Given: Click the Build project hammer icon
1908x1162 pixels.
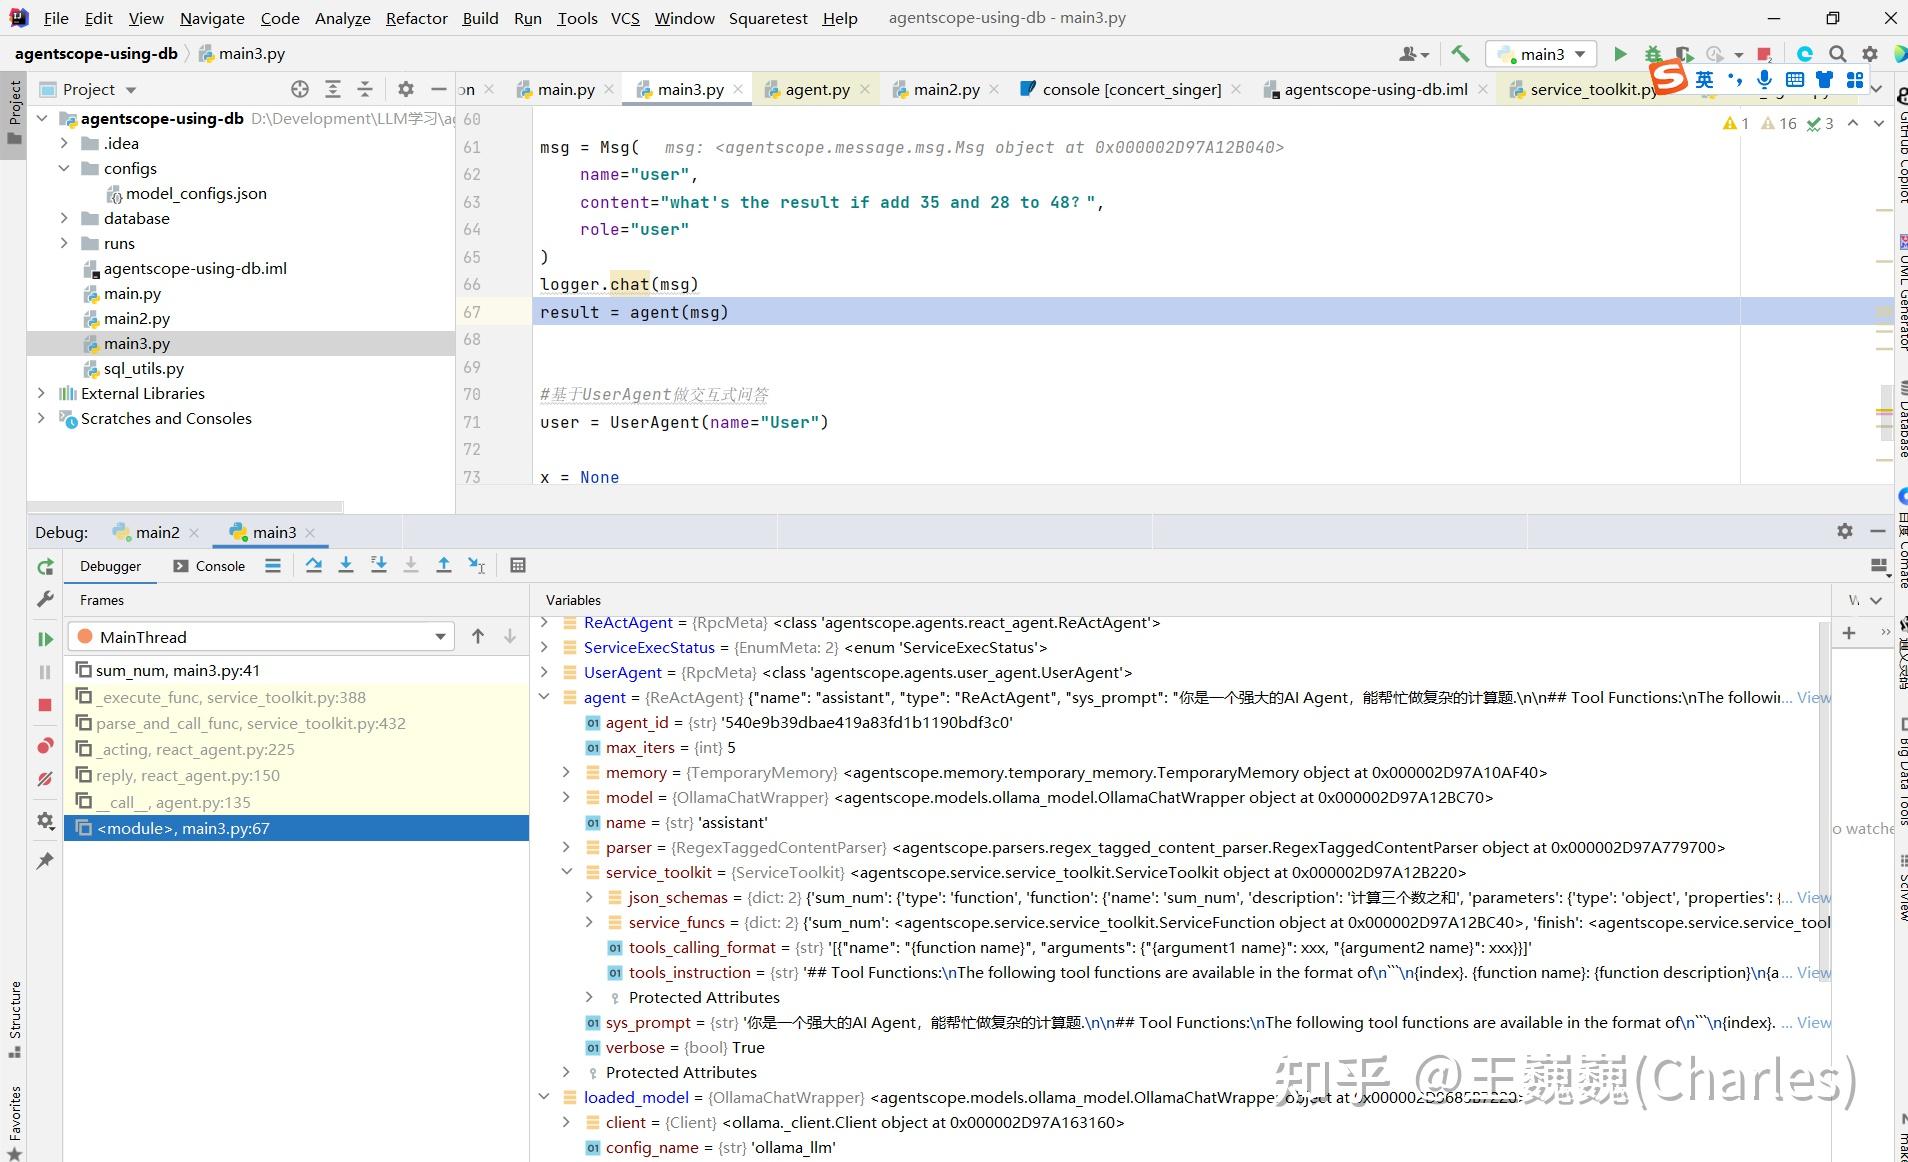Looking at the screenshot, I should click(1460, 54).
